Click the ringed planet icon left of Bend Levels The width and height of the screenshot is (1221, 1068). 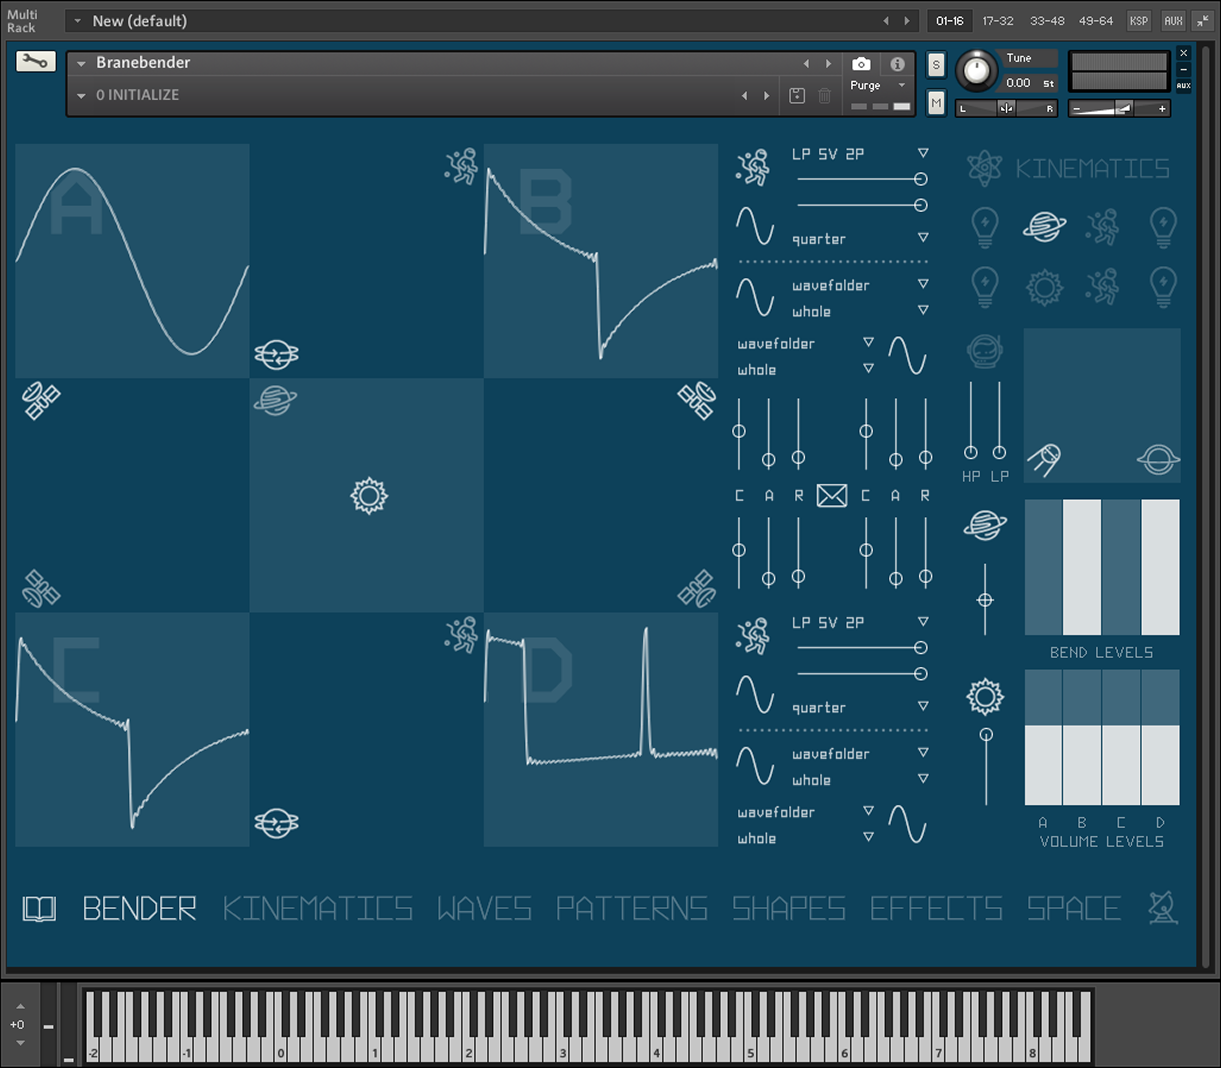pyautogui.click(x=985, y=525)
